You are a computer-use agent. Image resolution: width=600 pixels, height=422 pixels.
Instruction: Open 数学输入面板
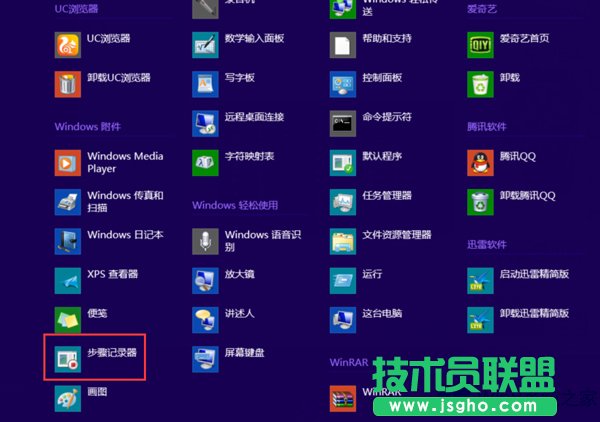pyautogui.click(x=205, y=45)
